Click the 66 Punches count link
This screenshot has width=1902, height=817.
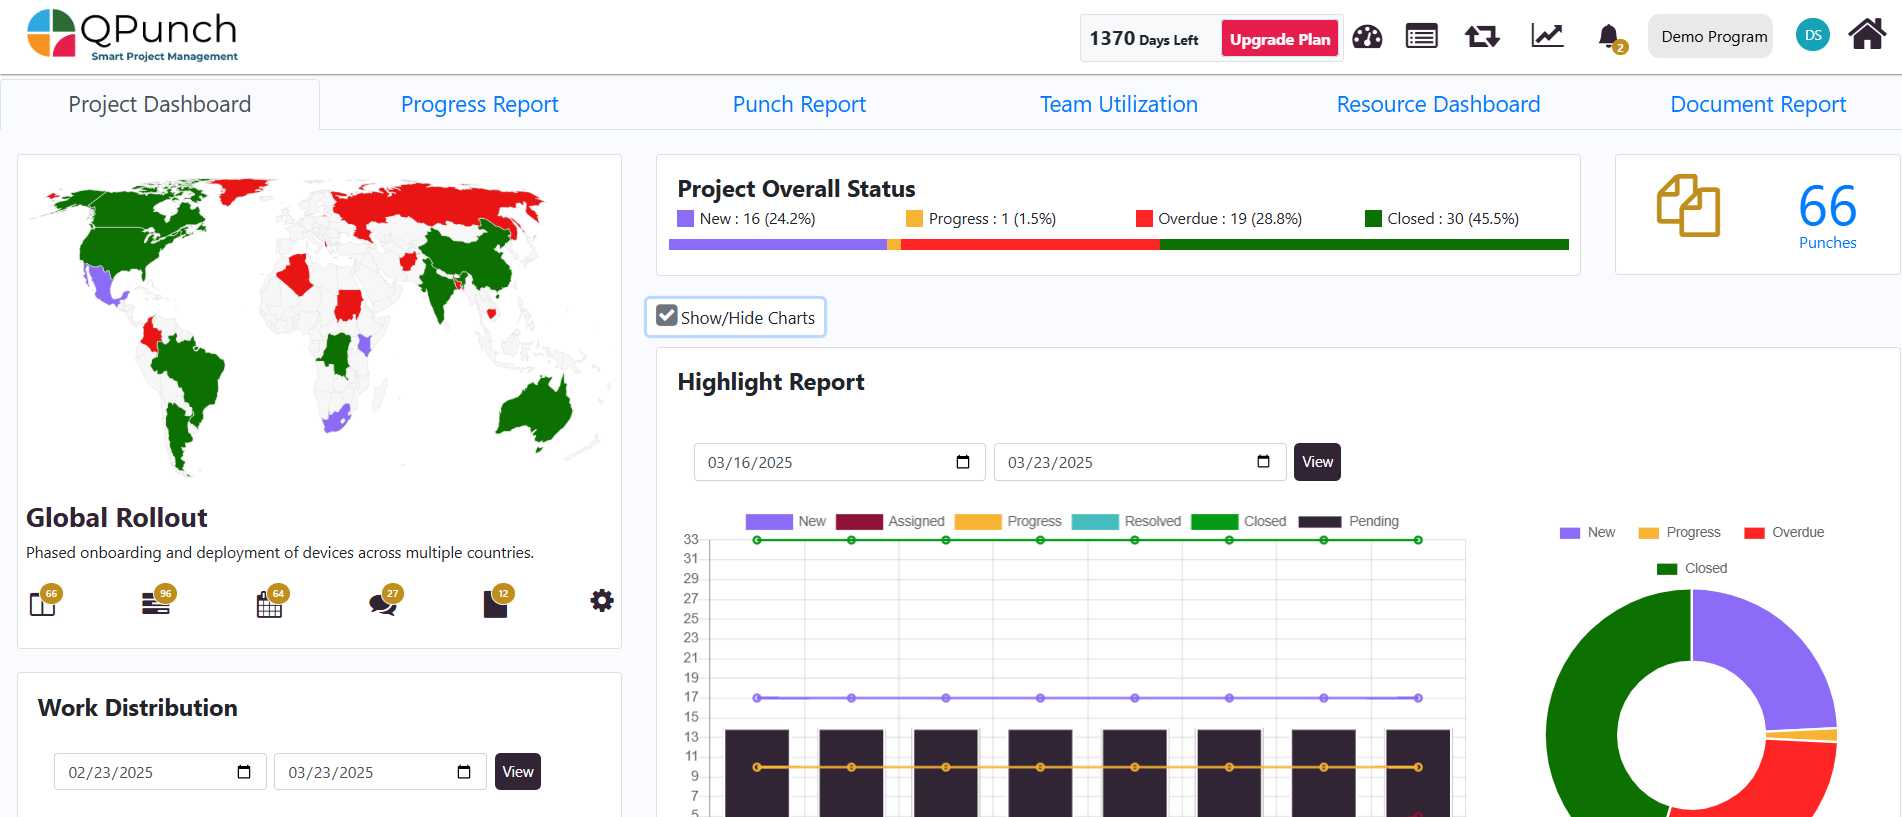[x=1827, y=214]
